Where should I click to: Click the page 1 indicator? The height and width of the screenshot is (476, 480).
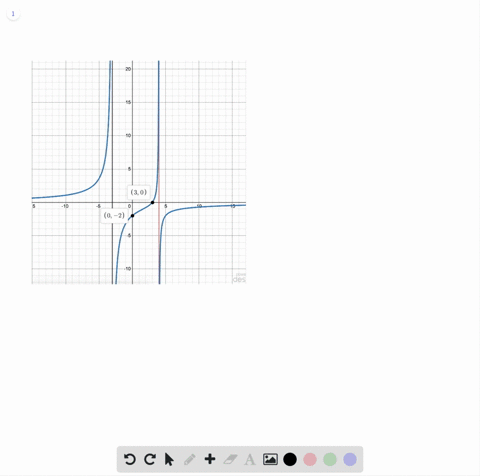pos(13,14)
